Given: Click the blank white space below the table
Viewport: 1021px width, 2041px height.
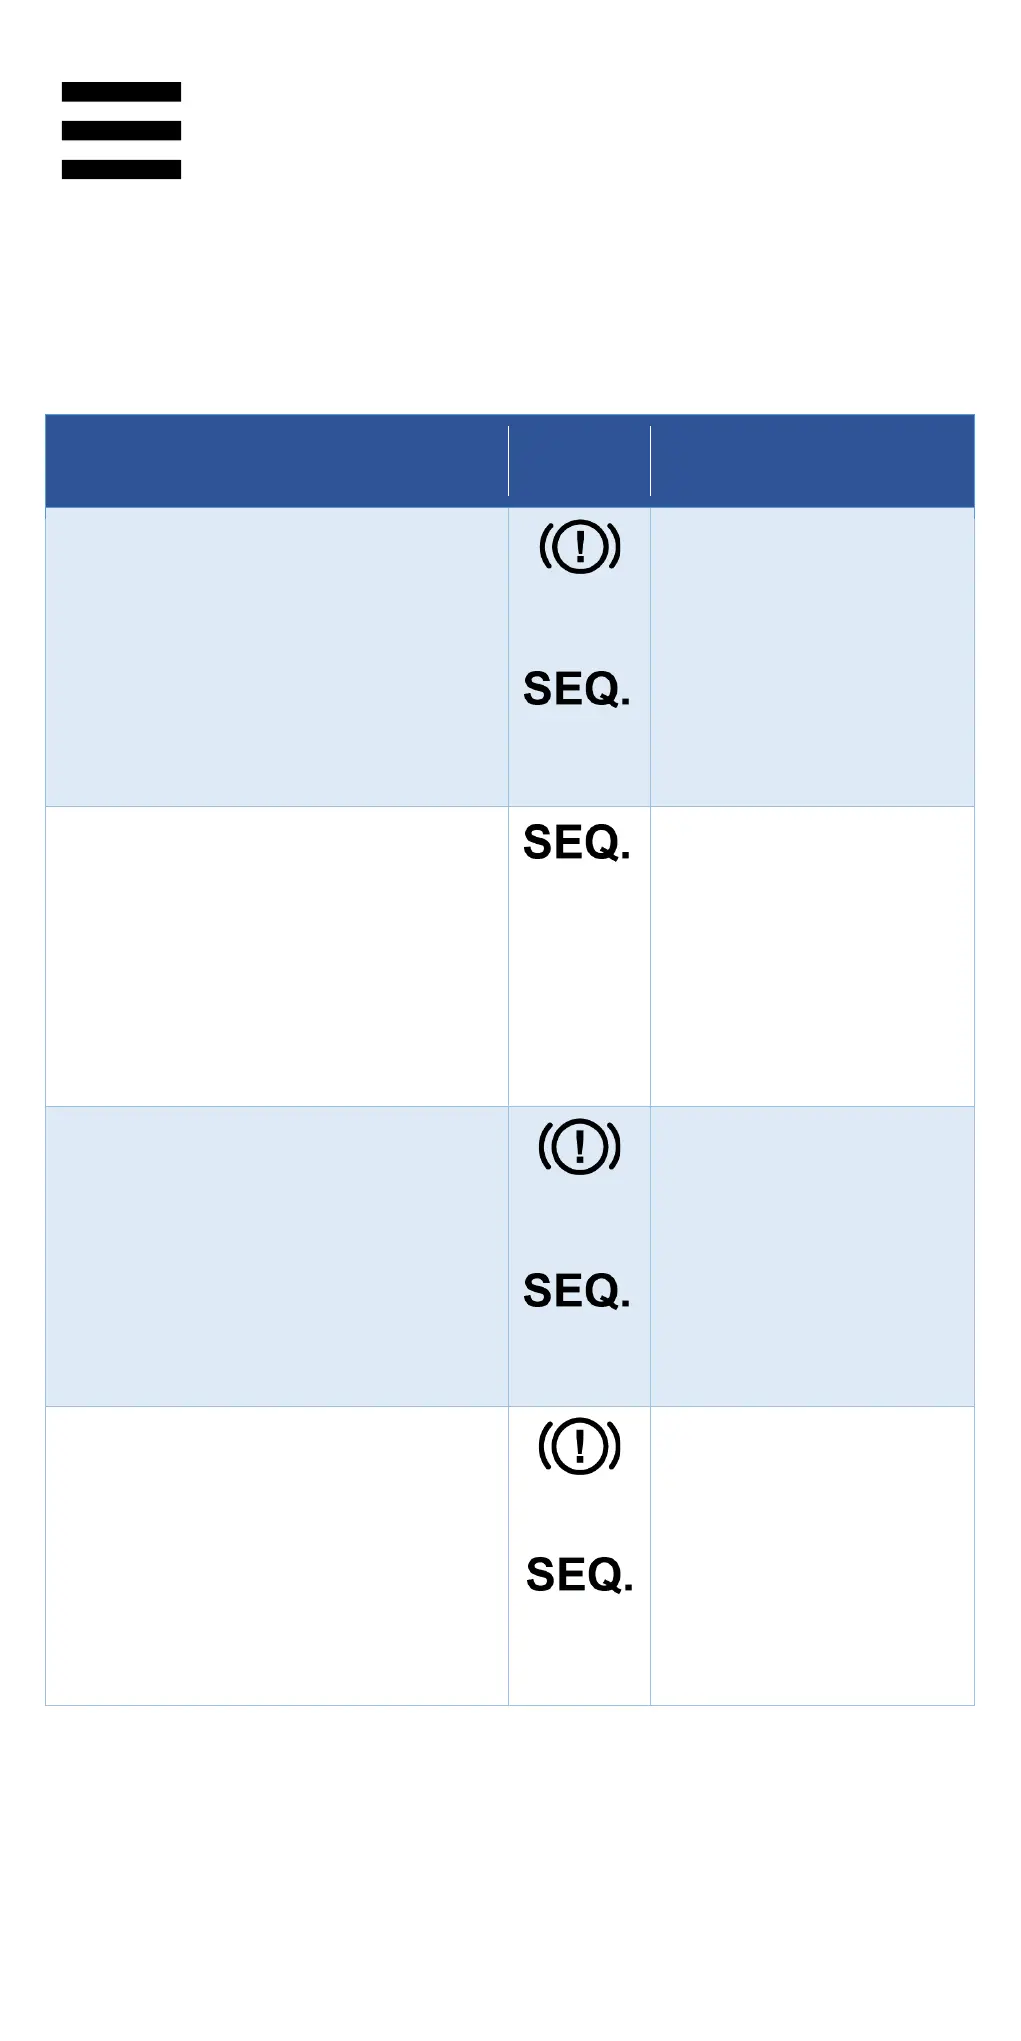Looking at the screenshot, I should click(510, 1870).
